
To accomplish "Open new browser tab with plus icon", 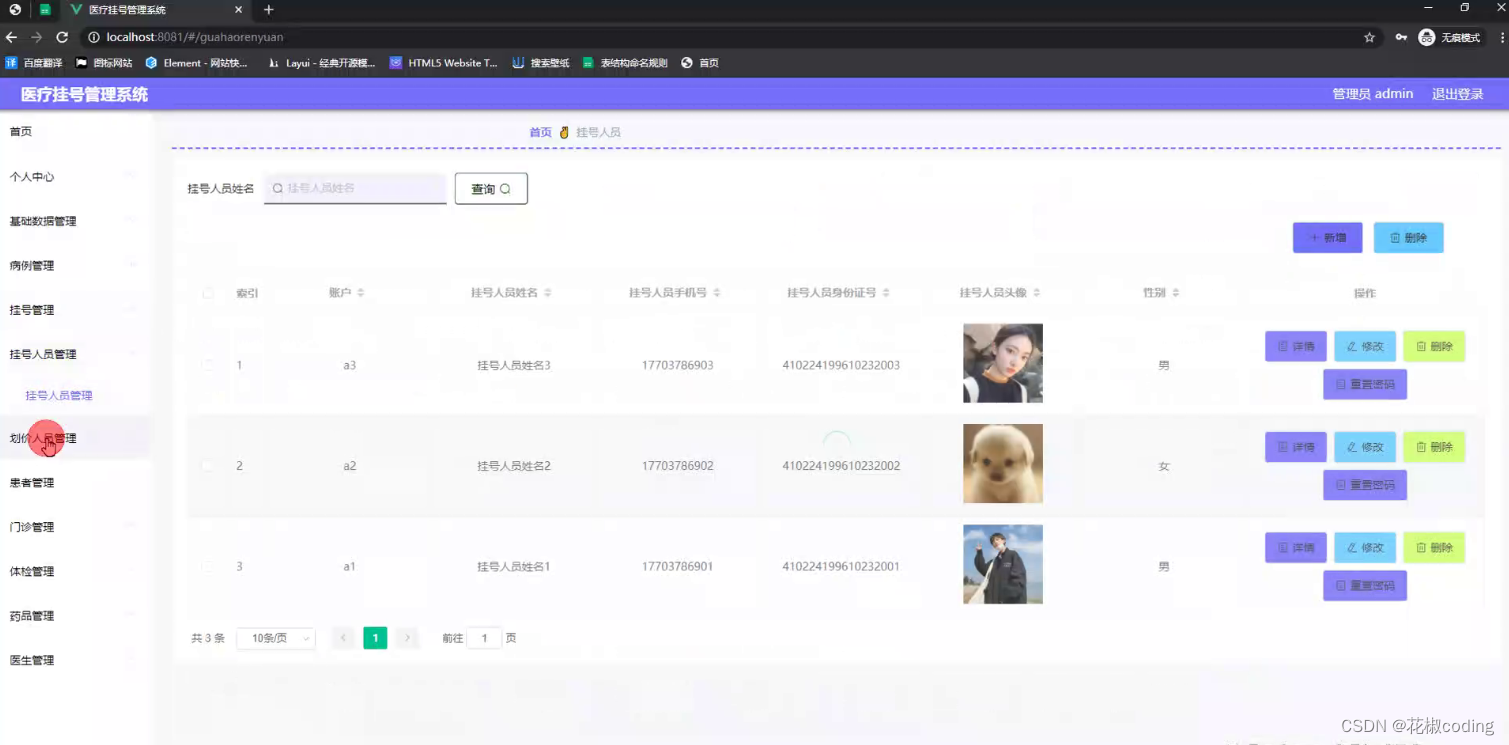I will [x=269, y=10].
